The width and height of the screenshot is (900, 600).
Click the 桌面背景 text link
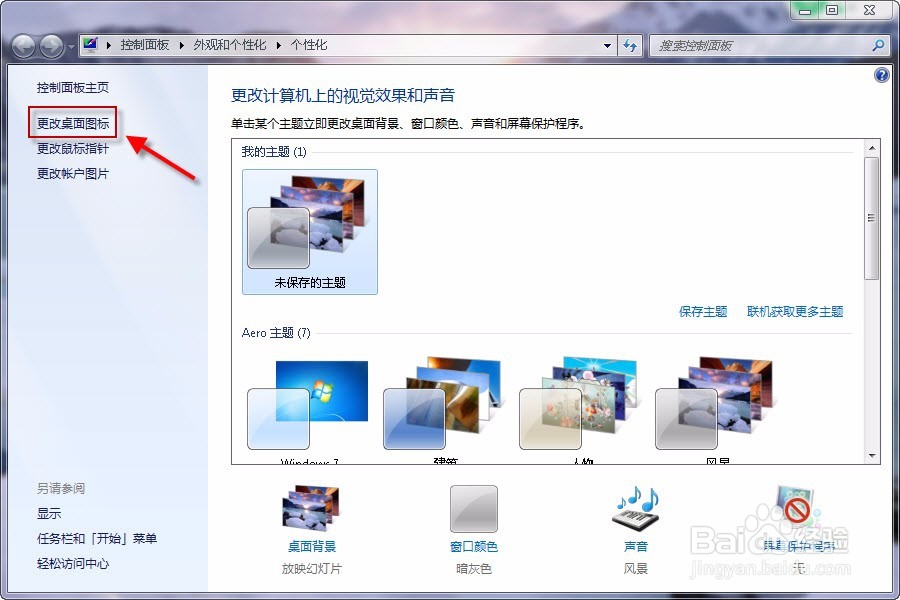point(312,547)
